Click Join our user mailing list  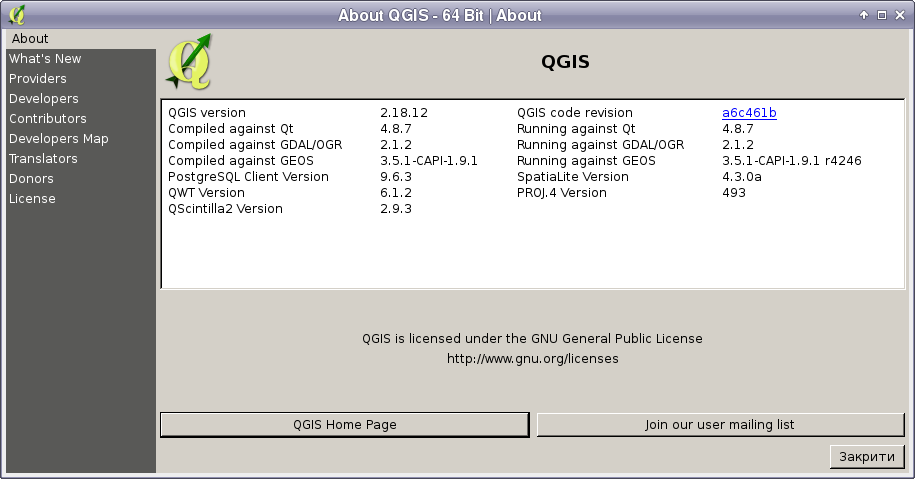720,425
